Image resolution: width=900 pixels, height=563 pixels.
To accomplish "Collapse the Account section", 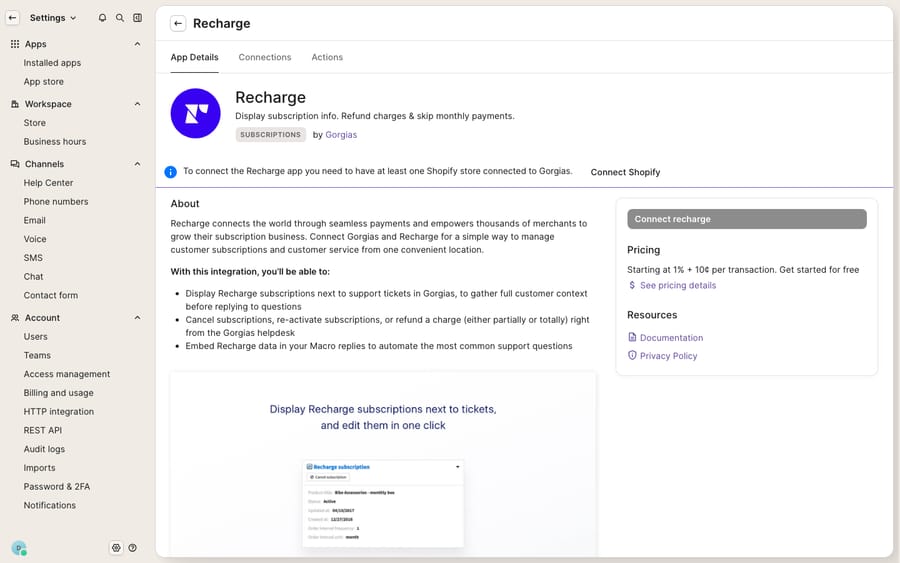I will tap(137, 318).
